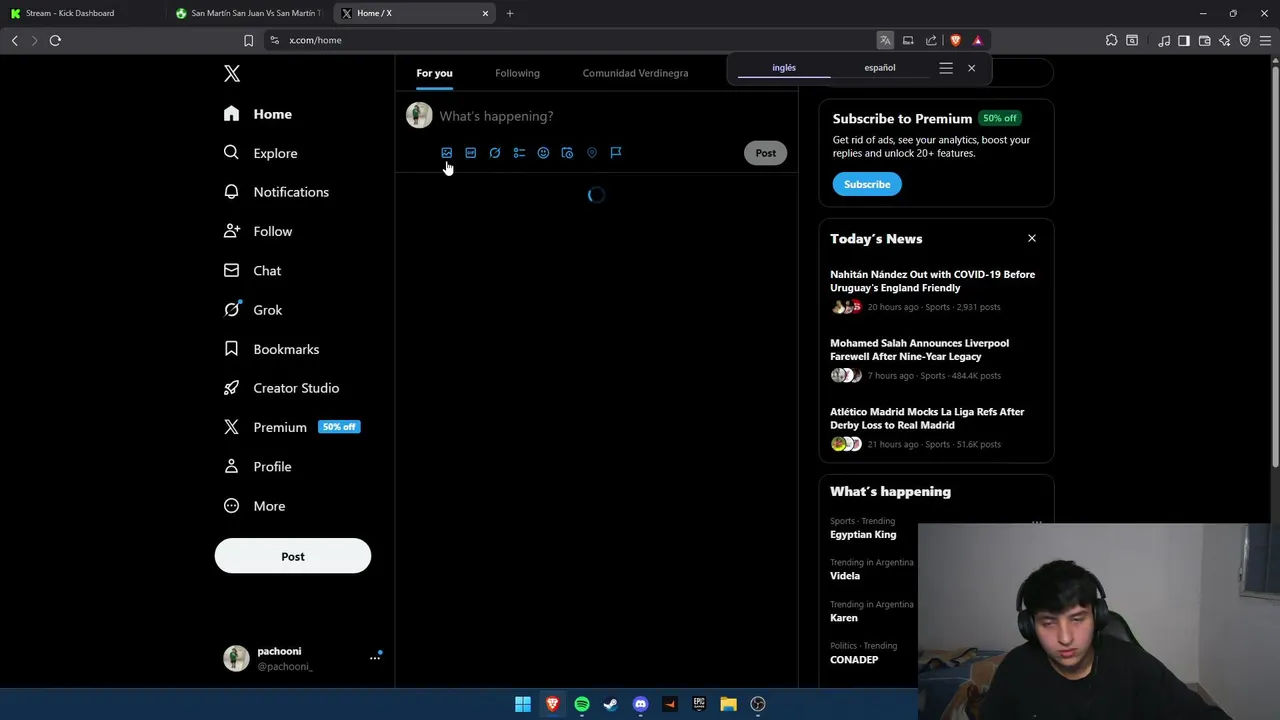Open the Brave VPN shield icon
The image size is (1280, 720).
[x=1245, y=40]
